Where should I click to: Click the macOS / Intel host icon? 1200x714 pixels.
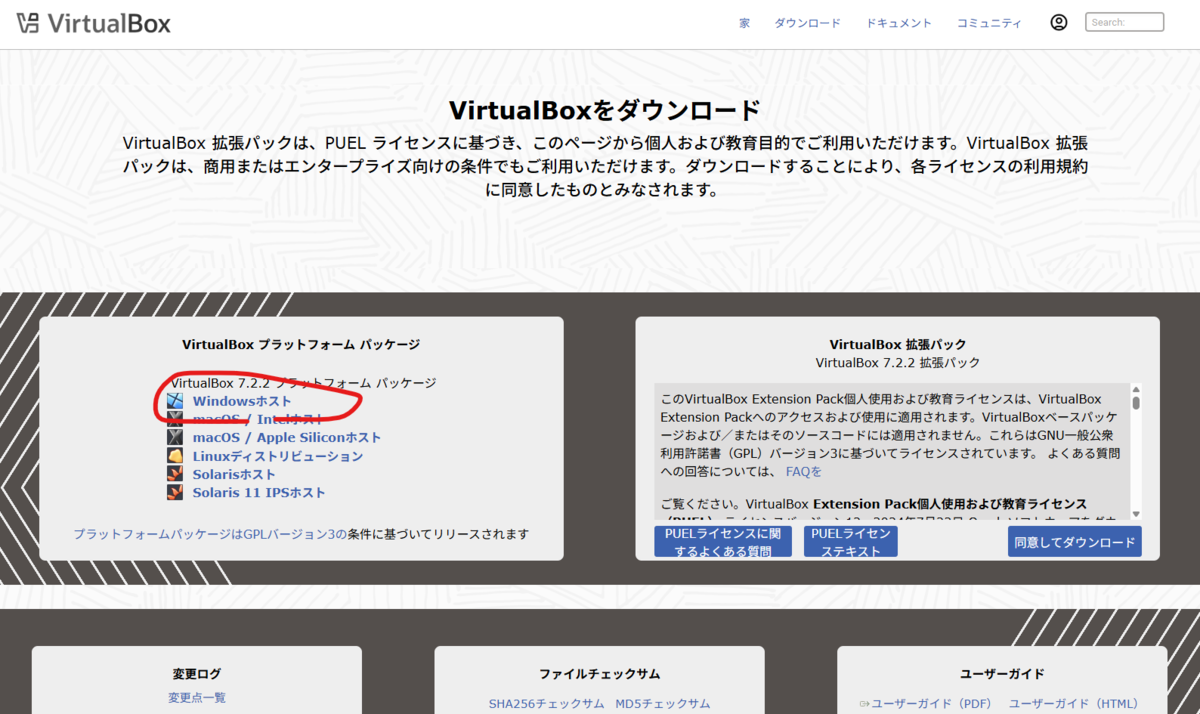pyautogui.click(x=175, y=419)
